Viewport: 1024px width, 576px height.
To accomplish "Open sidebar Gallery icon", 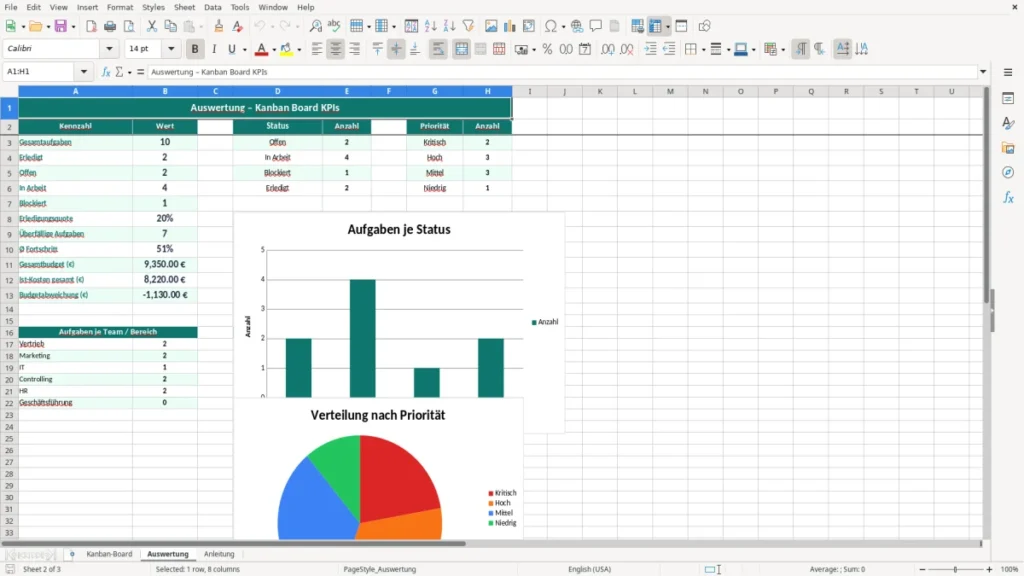I will pyautogui.click(x=1008, y=148).
